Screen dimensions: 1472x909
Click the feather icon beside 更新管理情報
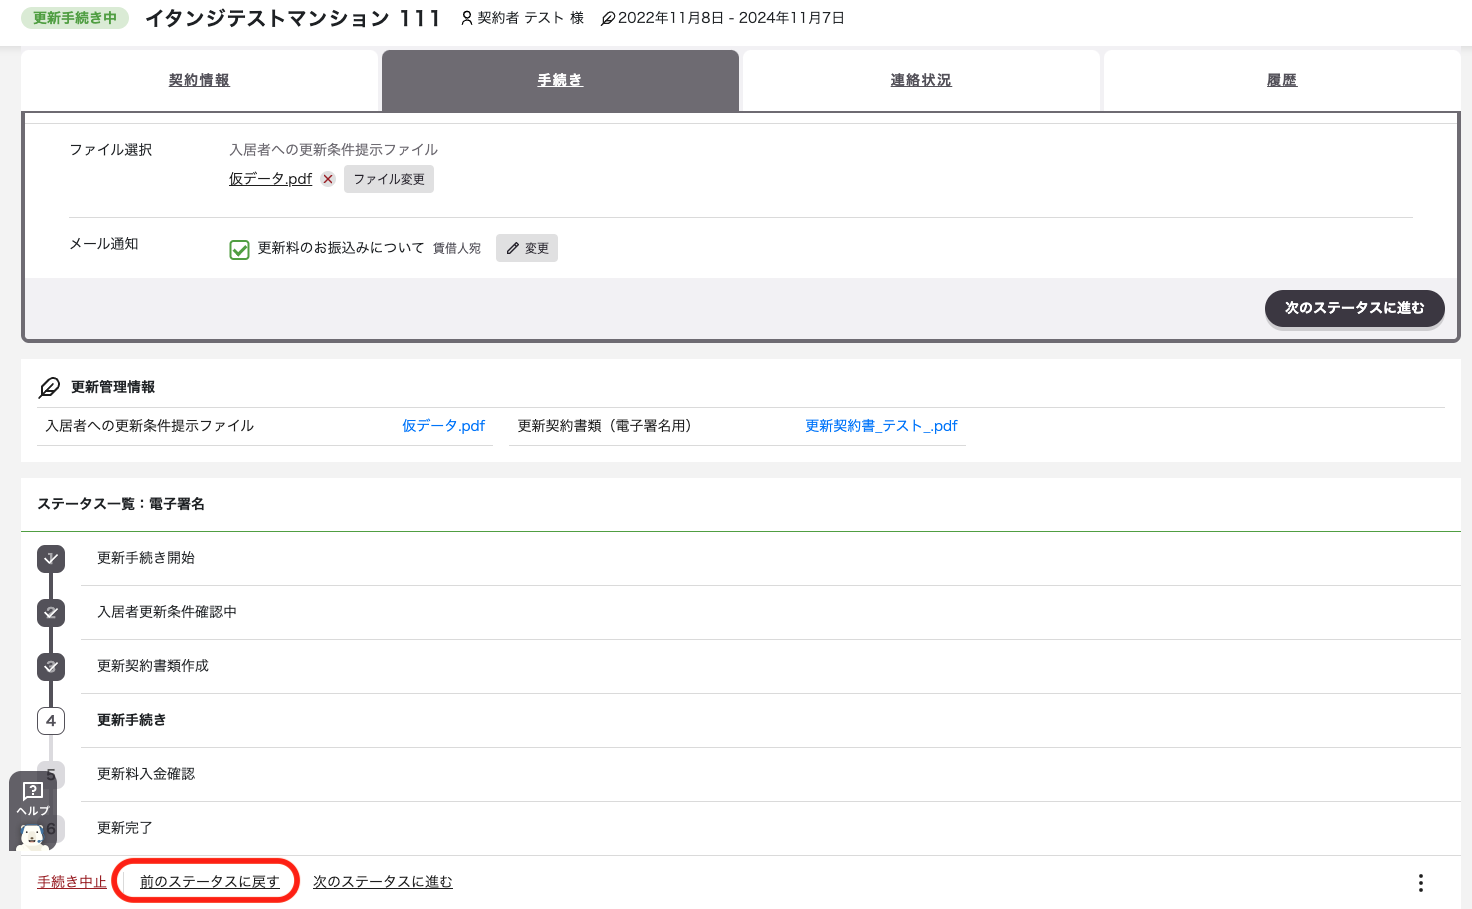tap(49, 387)
